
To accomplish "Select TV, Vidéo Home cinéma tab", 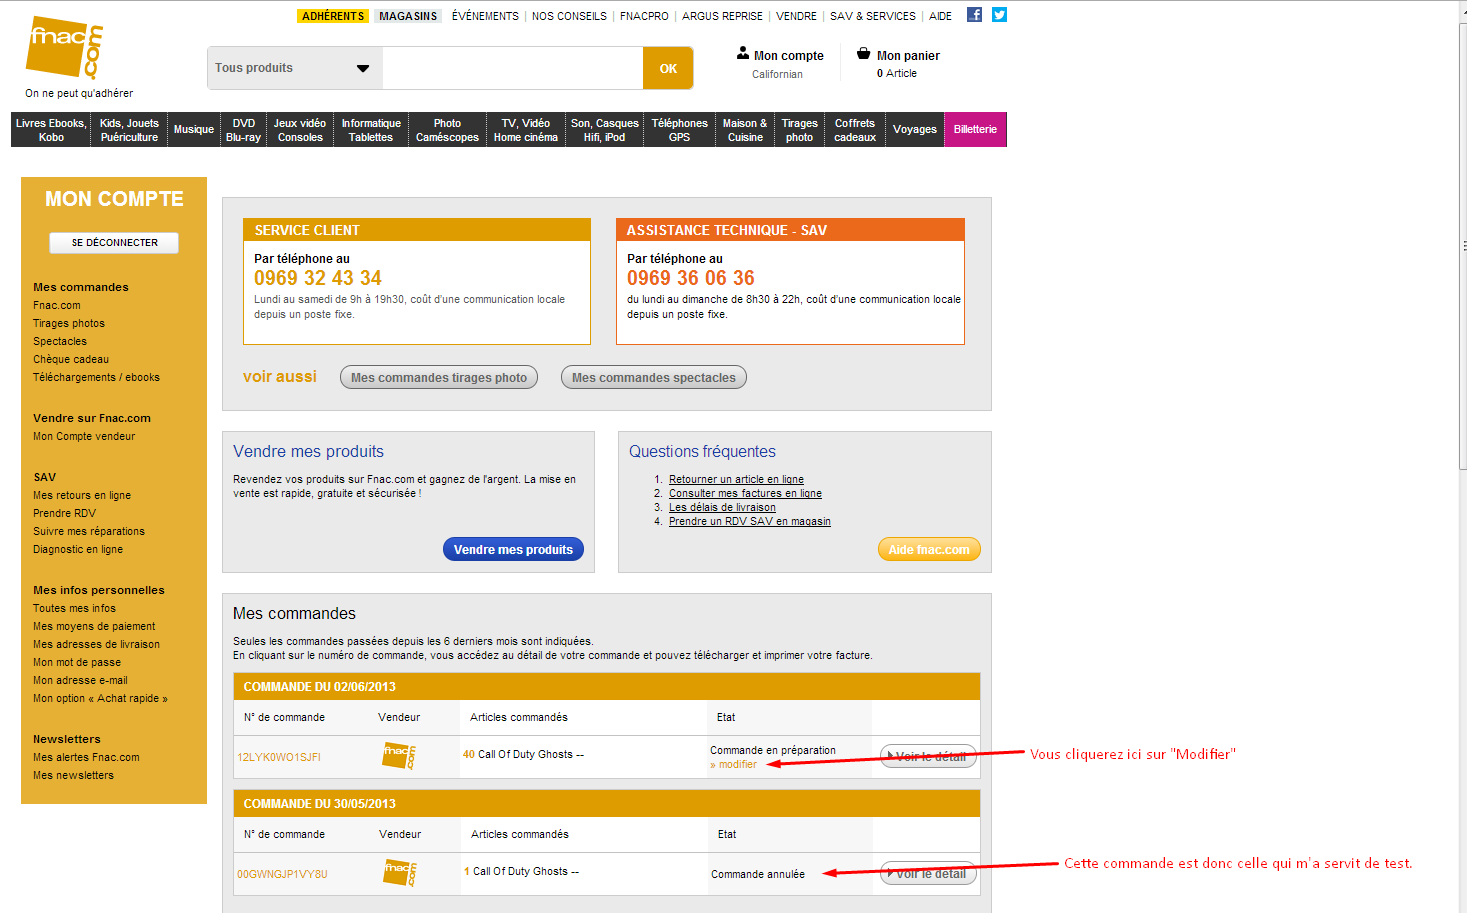I will click(526, 130).
